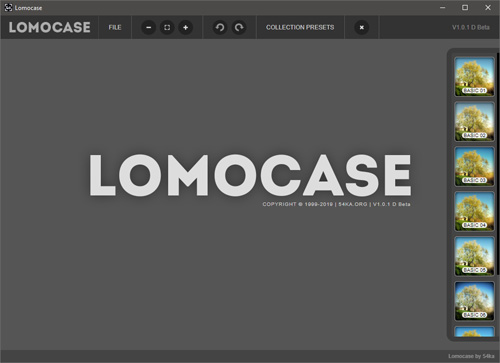500x363 pixels.
Task: Open COLLECTION PRESETS menu
Action: pos(300,27)
